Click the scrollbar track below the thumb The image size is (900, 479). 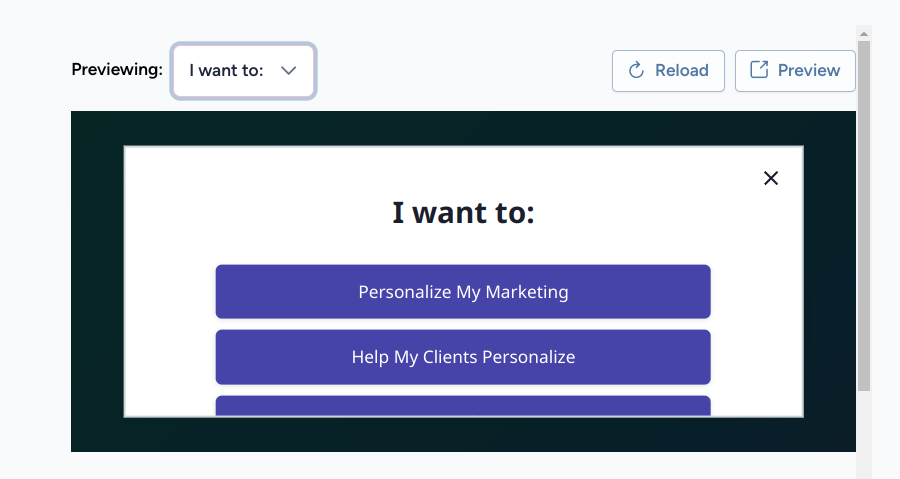click(864, 435)
